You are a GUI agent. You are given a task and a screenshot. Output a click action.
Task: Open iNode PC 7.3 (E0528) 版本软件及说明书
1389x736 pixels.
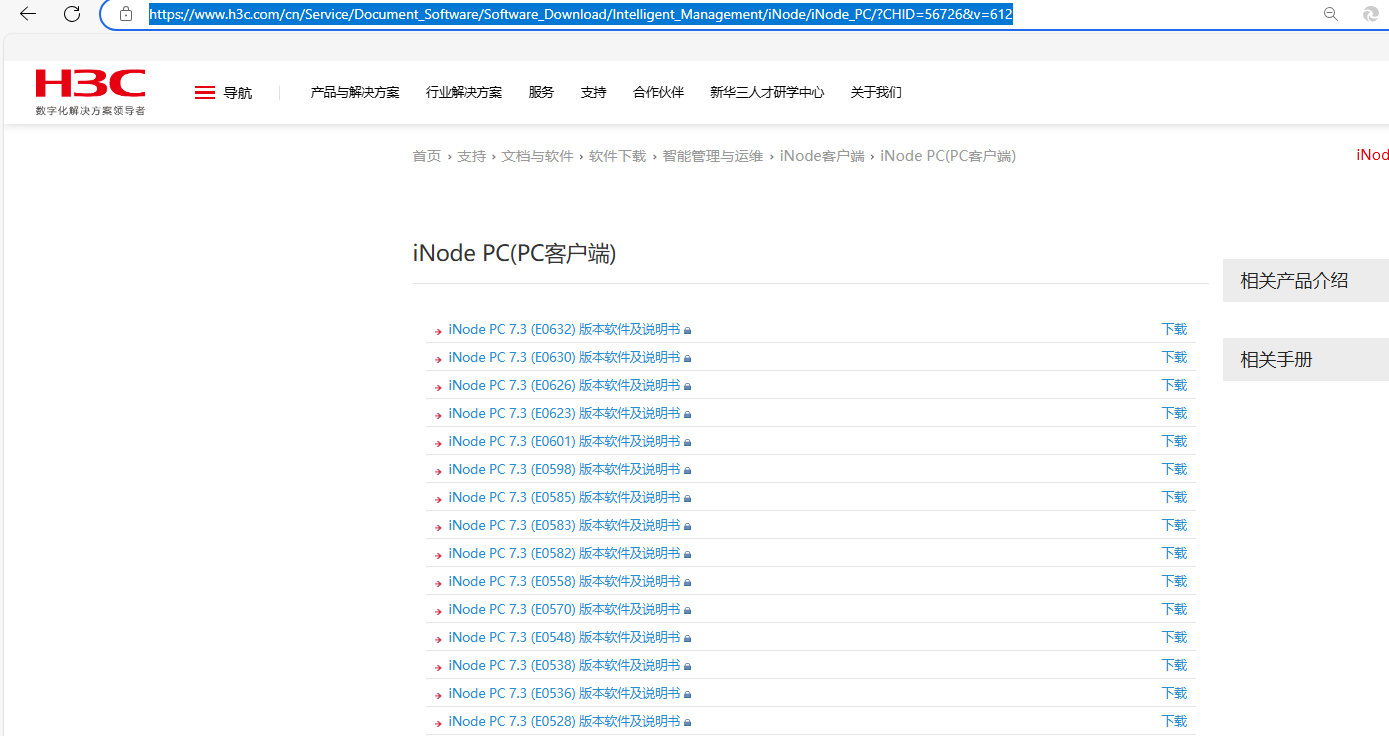[564, 721]
